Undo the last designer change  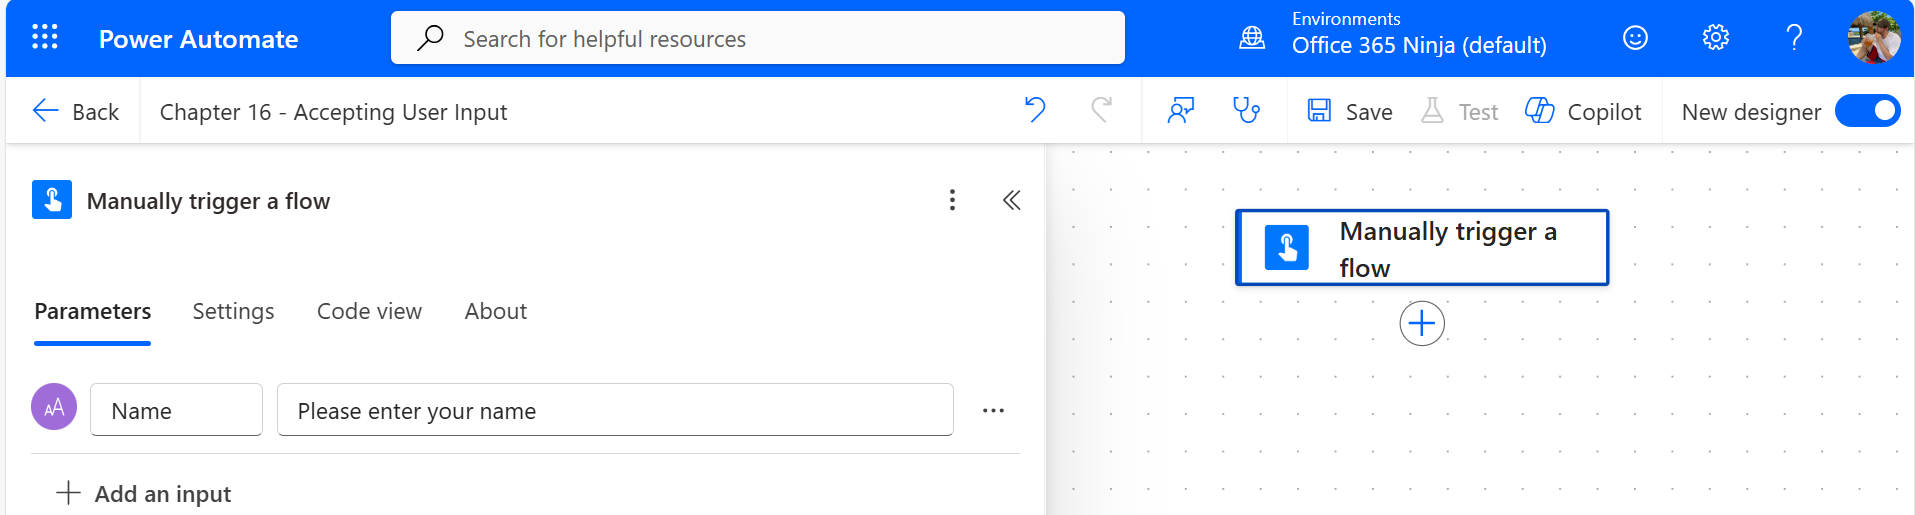click(1035, 110)
